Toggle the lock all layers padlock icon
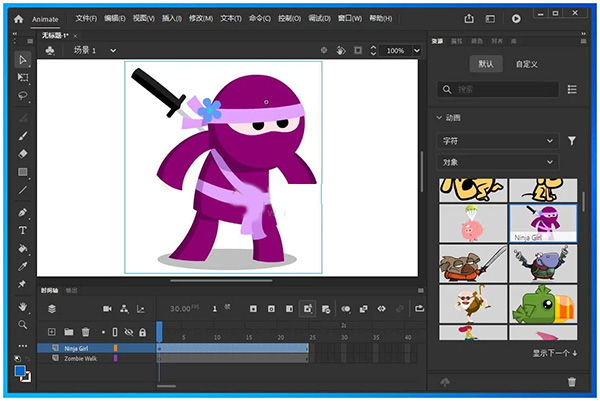The height and width of the screenshot is (401, 600). coord(143,332)
